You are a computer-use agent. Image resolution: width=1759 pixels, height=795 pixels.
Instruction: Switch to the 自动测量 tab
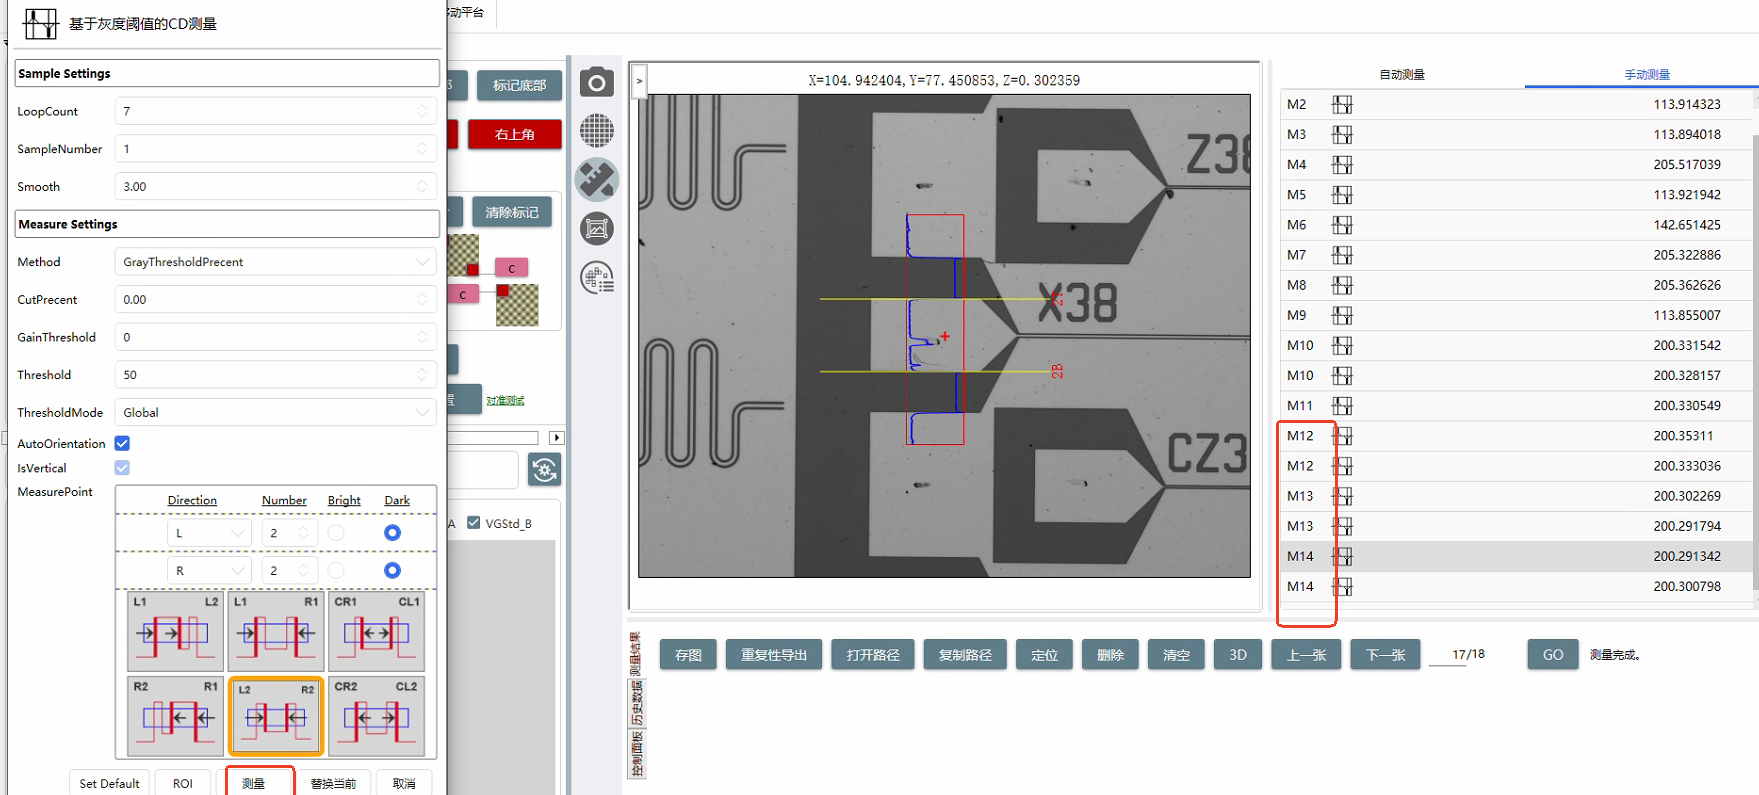coord(1401,75)
